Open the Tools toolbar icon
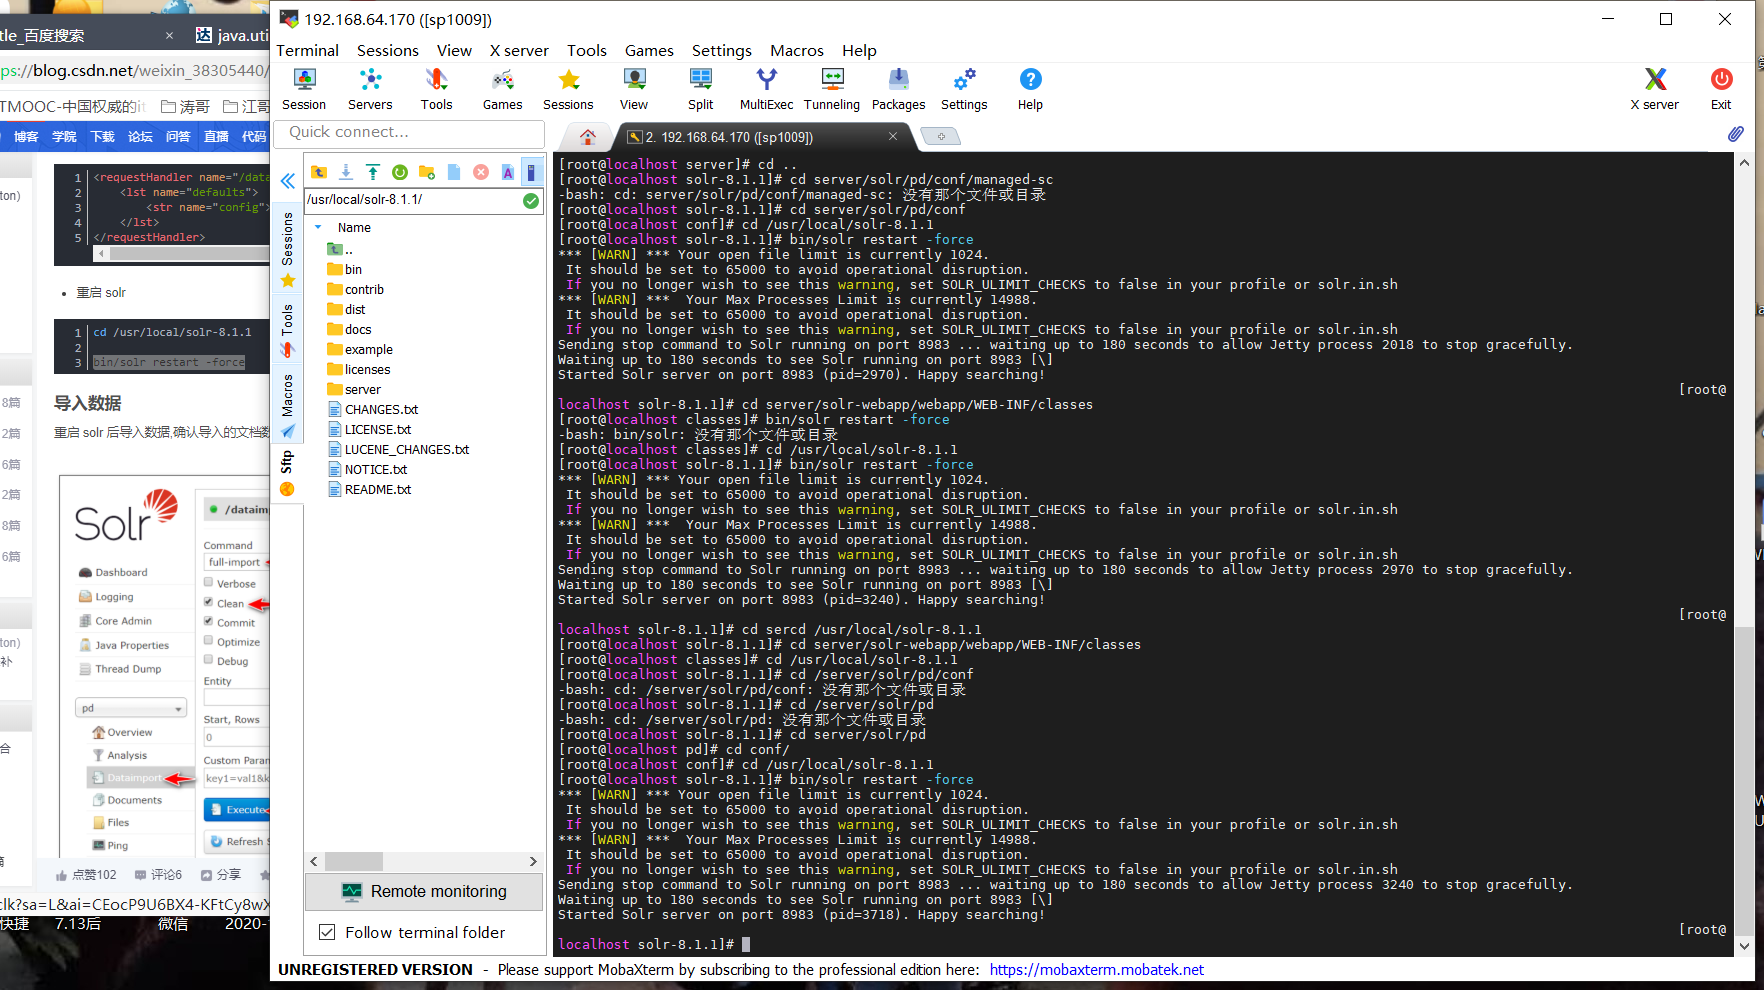 coord(436,89)
